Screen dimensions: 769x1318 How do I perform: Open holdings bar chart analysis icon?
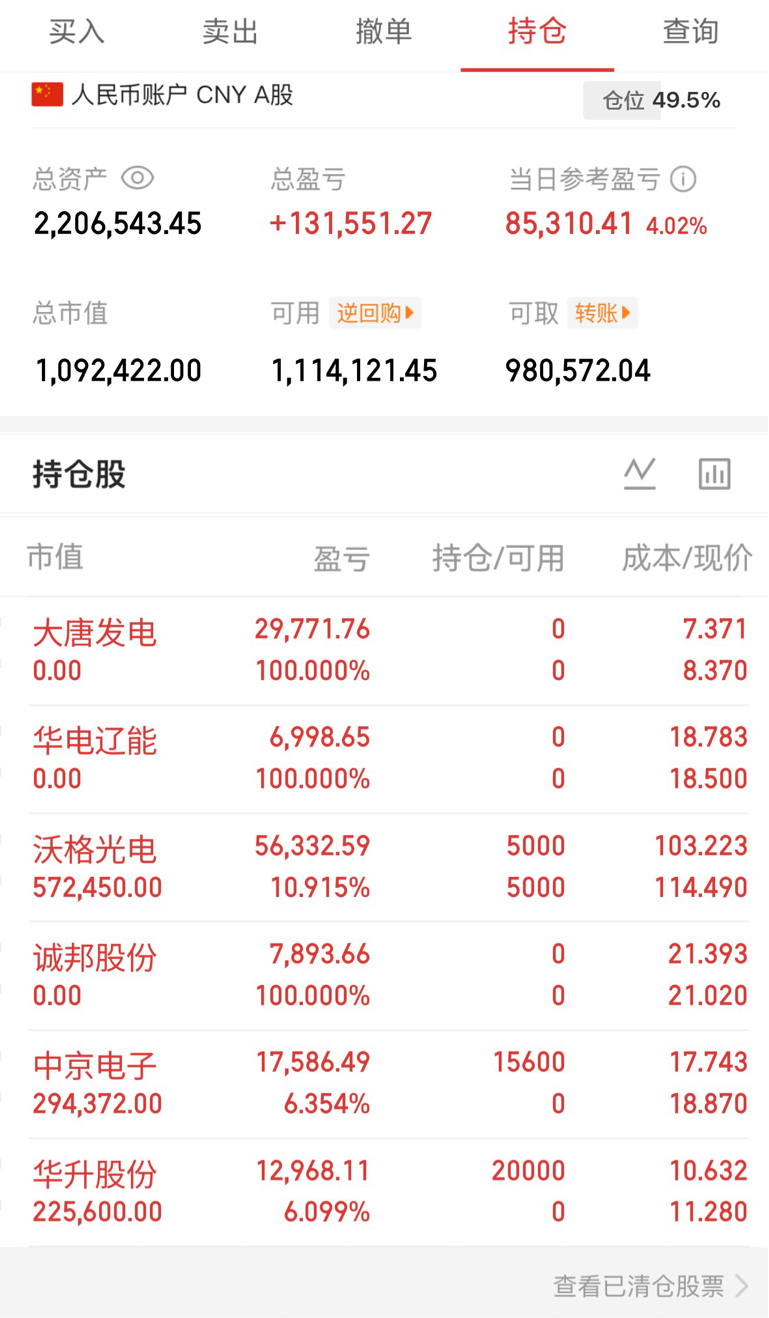pos(715,473)
